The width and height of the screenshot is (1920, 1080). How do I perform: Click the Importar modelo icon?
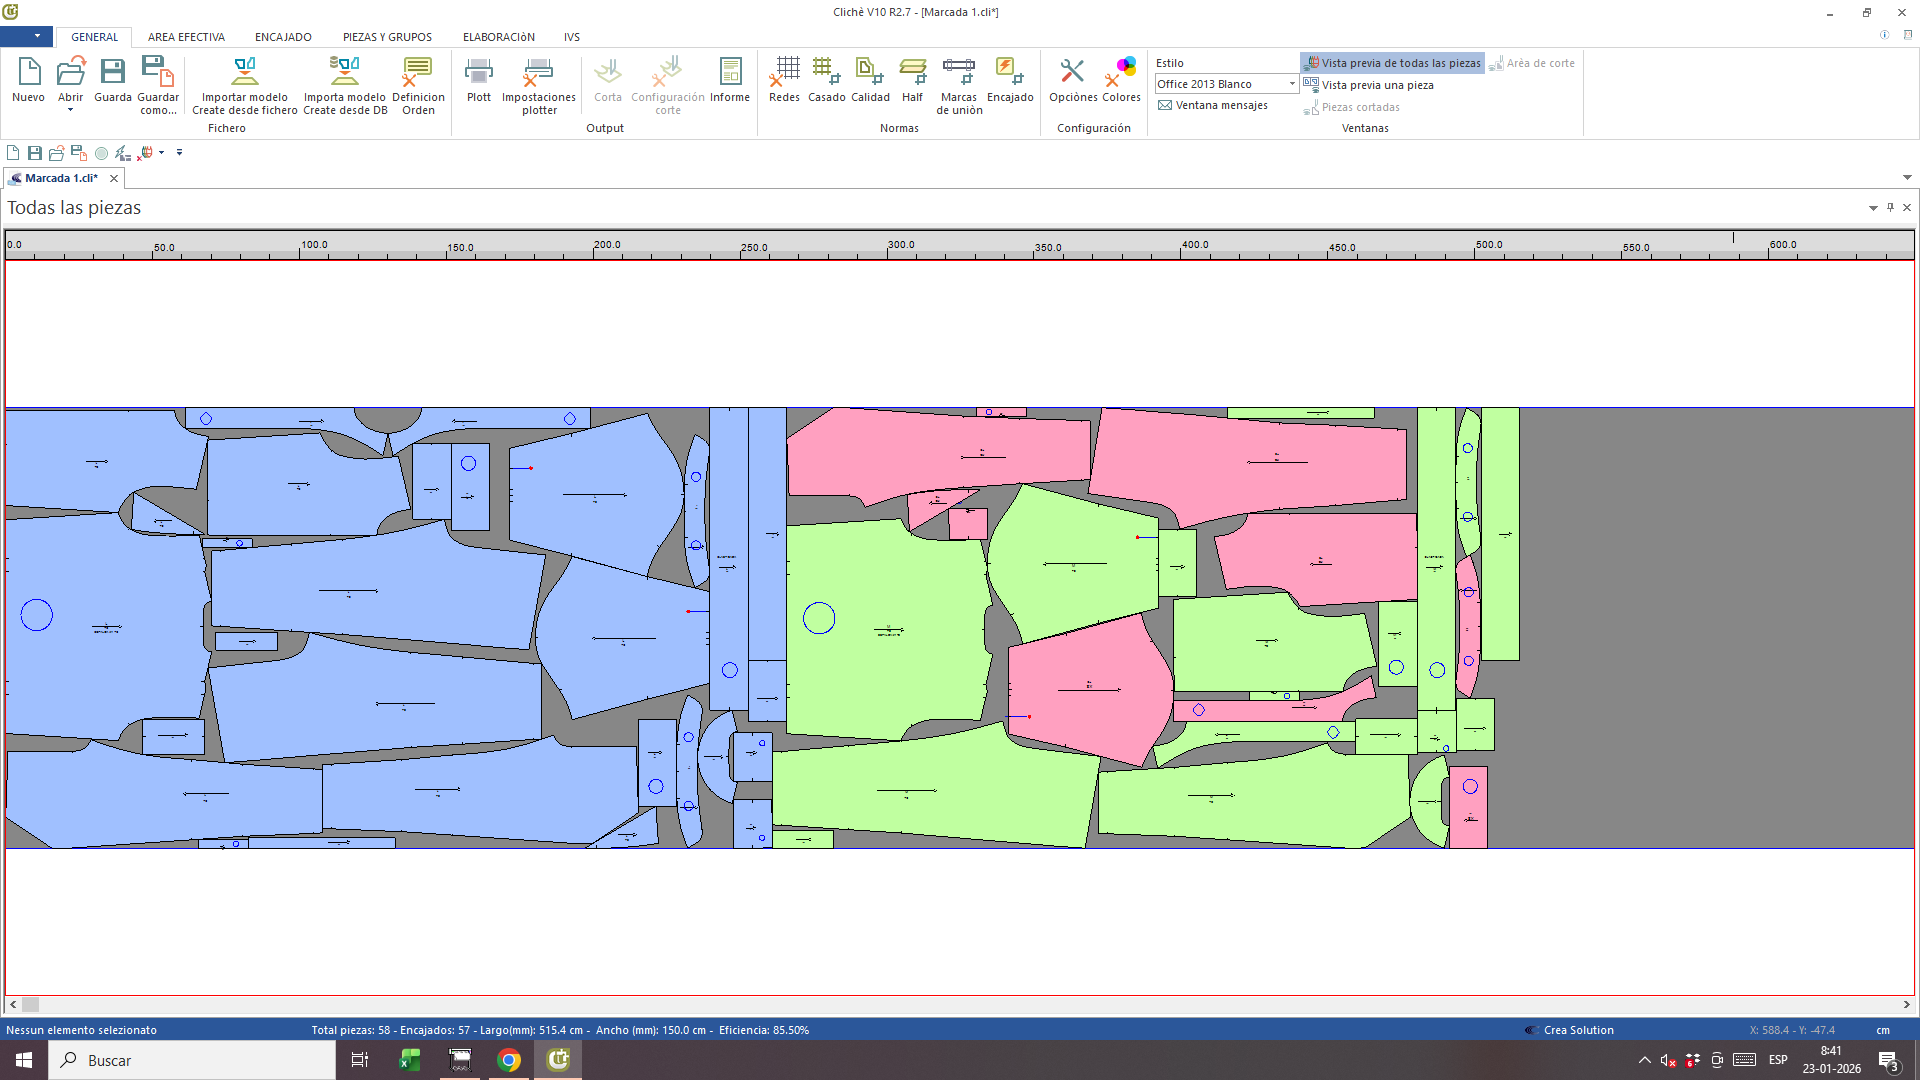coord(245,72)
